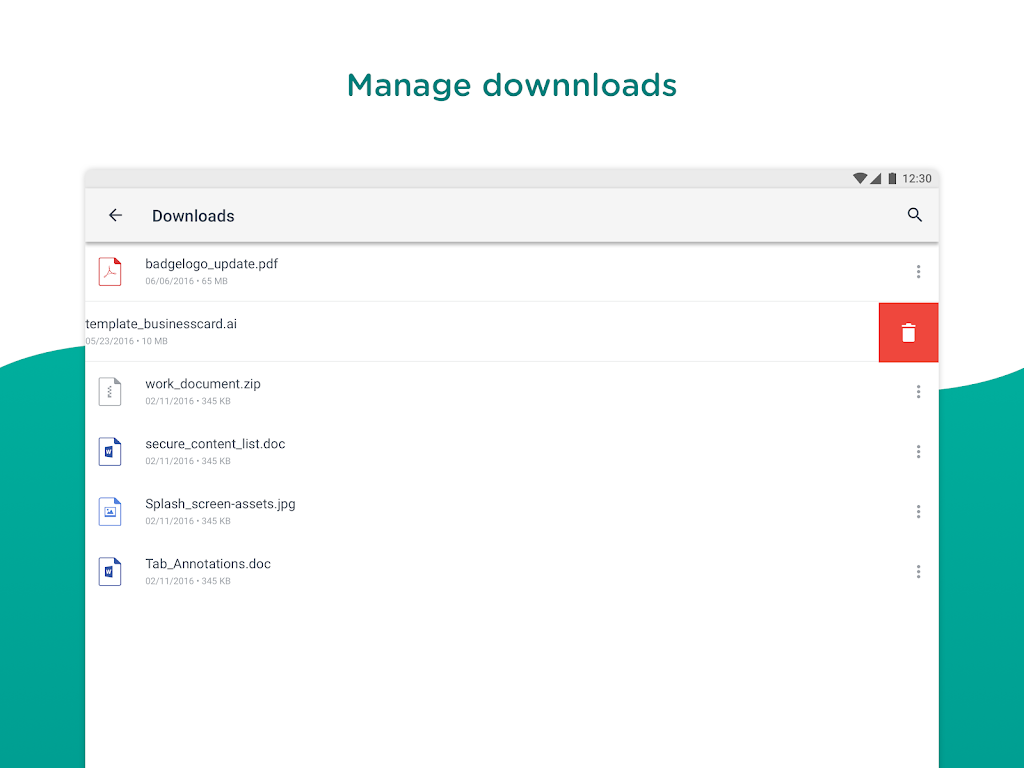The width and height of the screenshot is (1024, 768).
Task: Open more options for secure_content_list.doc
Action: click(x=918, y=452)
